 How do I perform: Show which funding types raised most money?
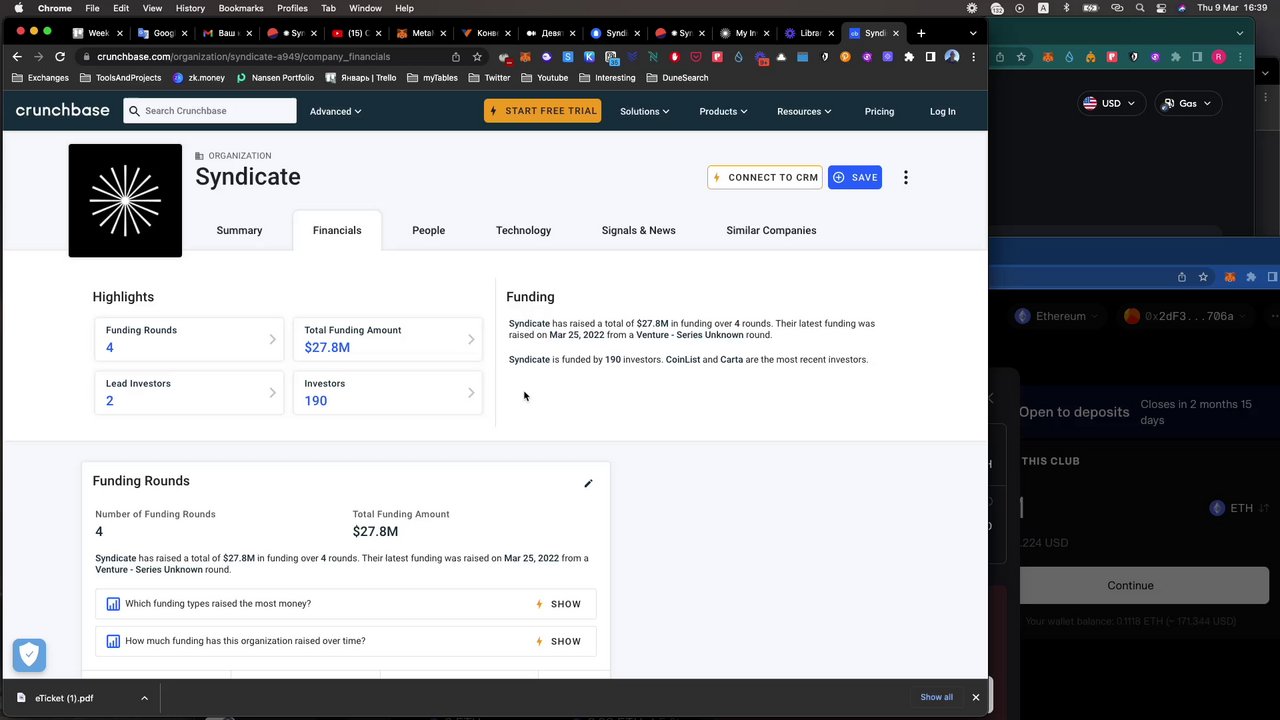pyautogui.click(x=558, y=604)
